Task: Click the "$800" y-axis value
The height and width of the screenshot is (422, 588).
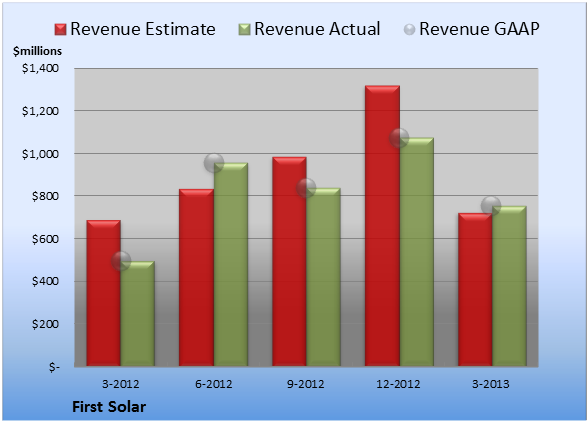Action: [x=45, y=196]
